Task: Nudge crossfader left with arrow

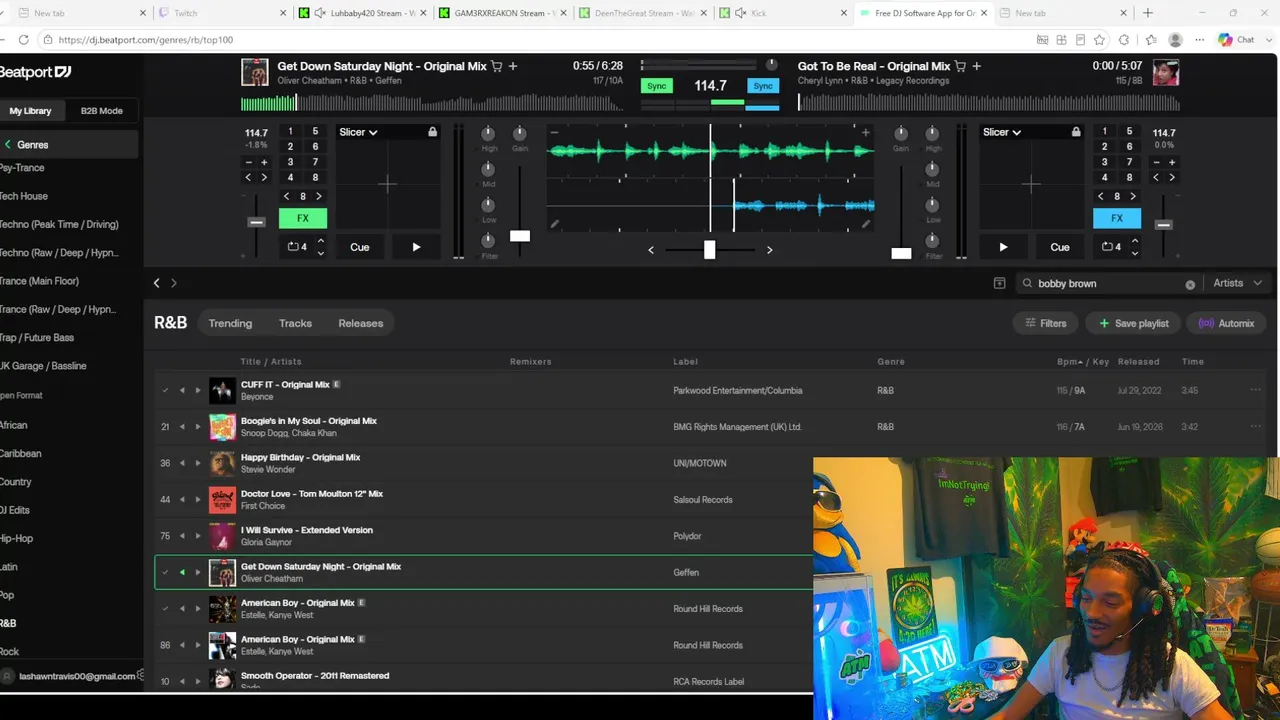Action: (x=651, y=250)
